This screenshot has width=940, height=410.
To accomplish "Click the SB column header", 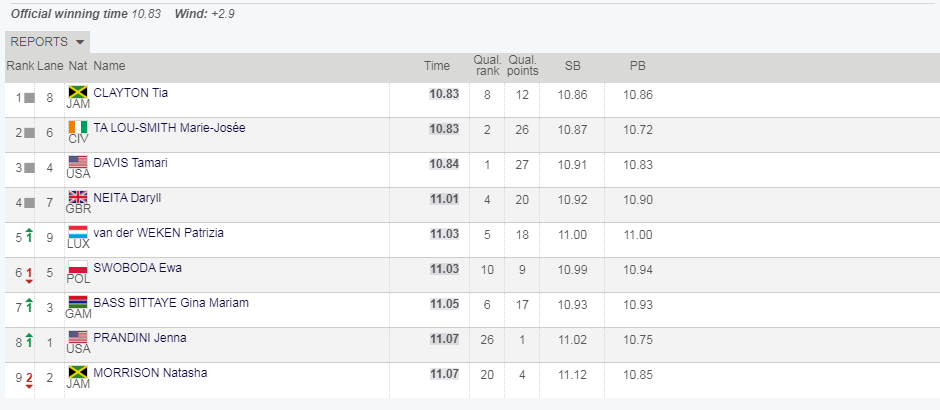I will (573, 66).
